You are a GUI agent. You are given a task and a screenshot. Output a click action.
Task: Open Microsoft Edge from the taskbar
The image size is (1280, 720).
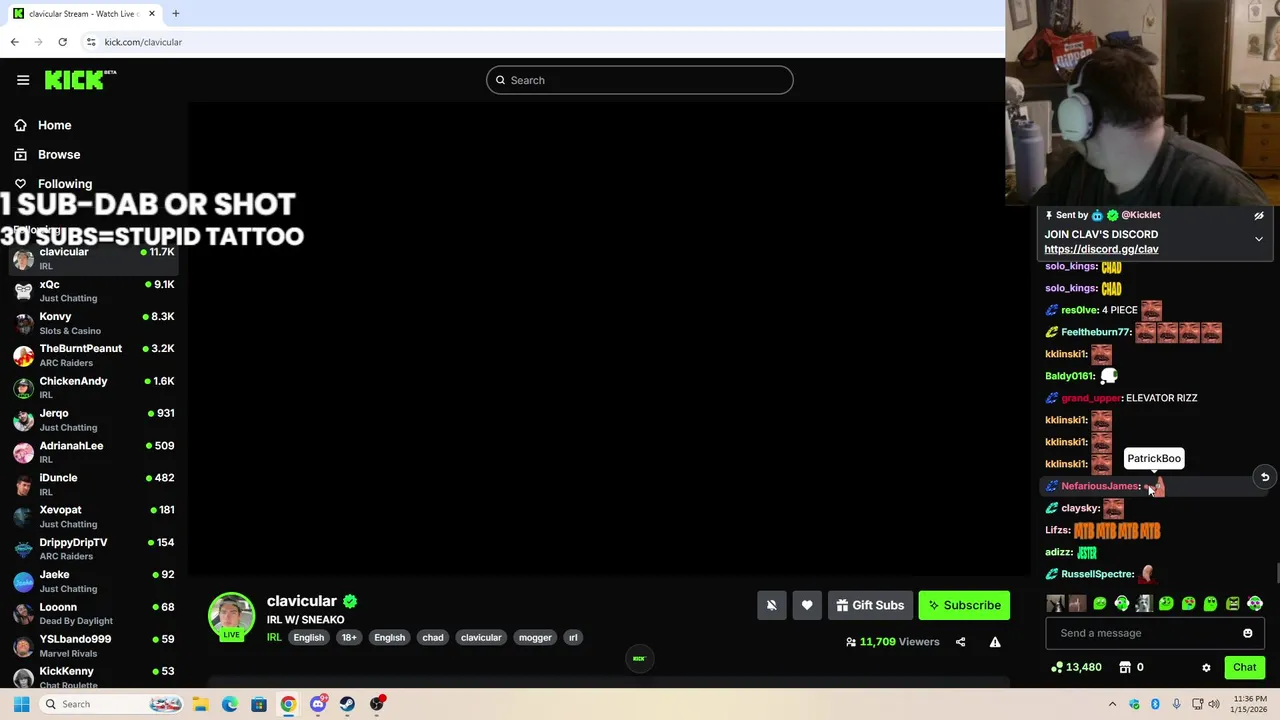[x=230, y=704]
